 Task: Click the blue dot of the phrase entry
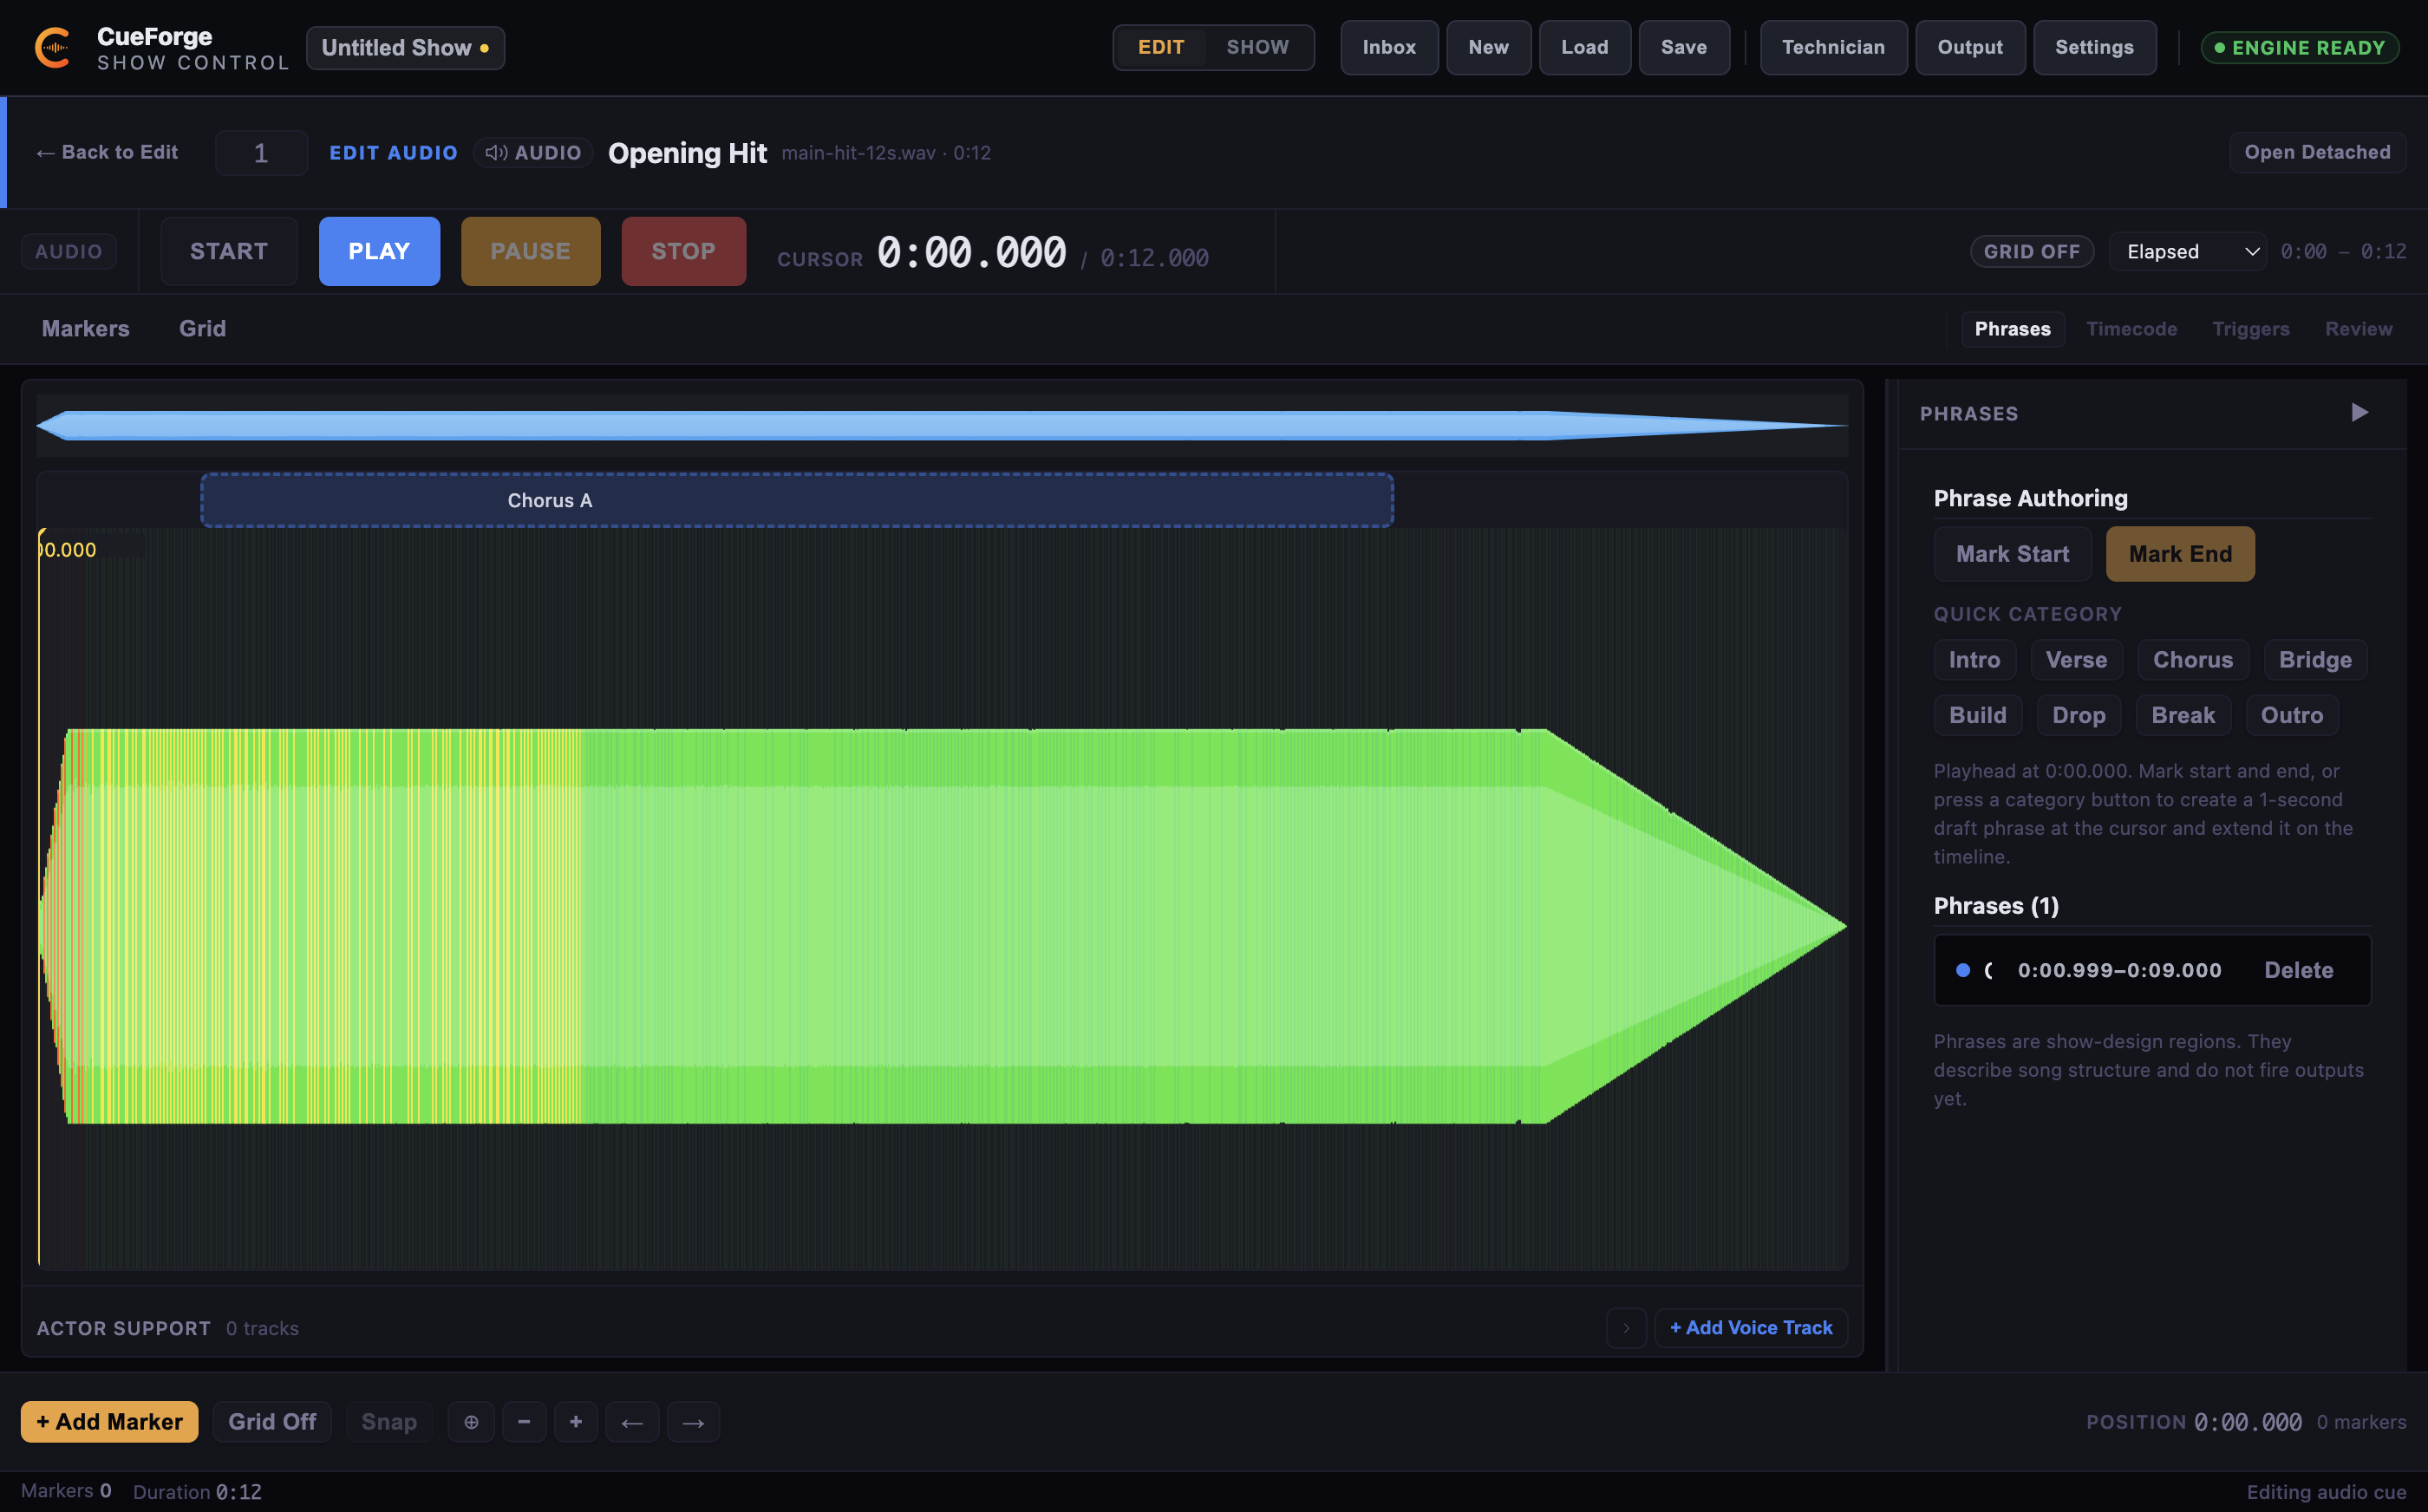coord(1962,970)
